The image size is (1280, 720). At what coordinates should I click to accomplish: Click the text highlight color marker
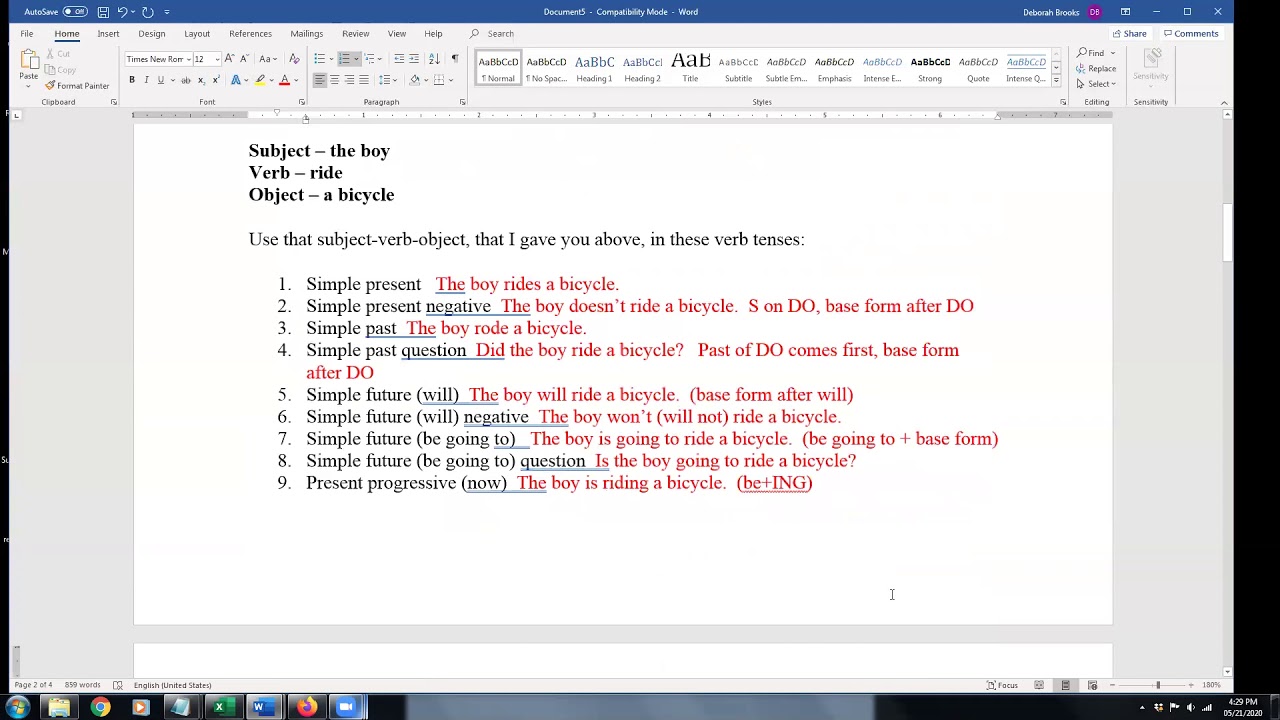tap(260, 80)
